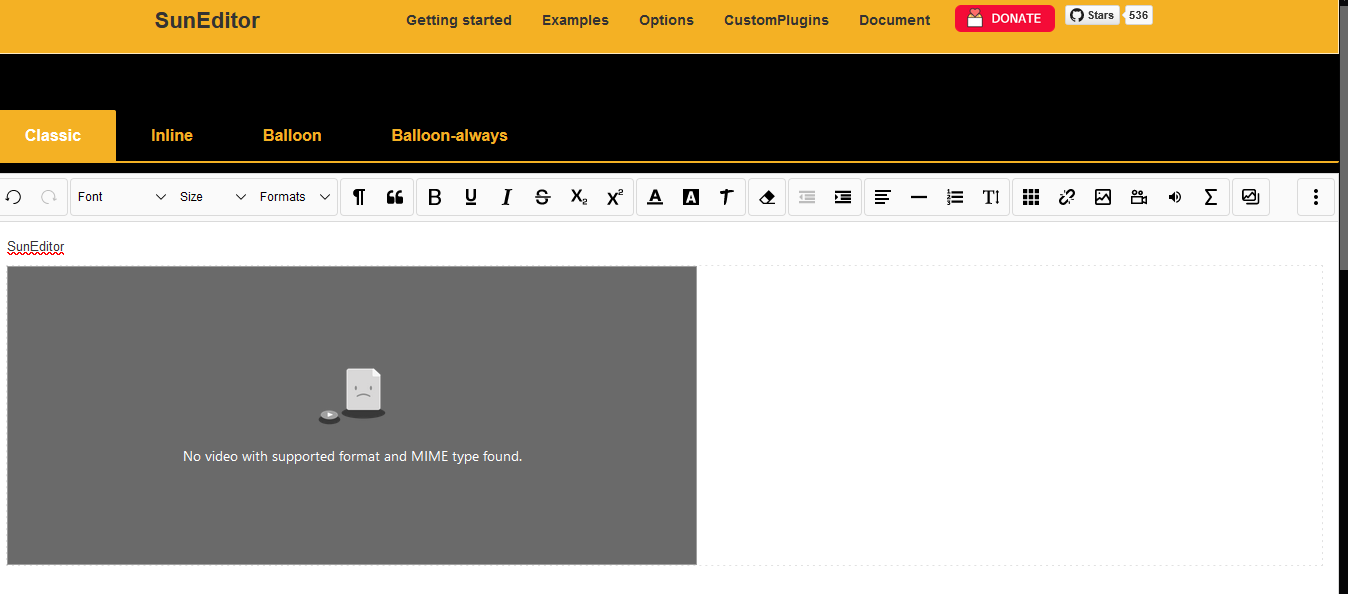1348x594 pixels.
Task: Enable subscript formatting
Action: 579,197
